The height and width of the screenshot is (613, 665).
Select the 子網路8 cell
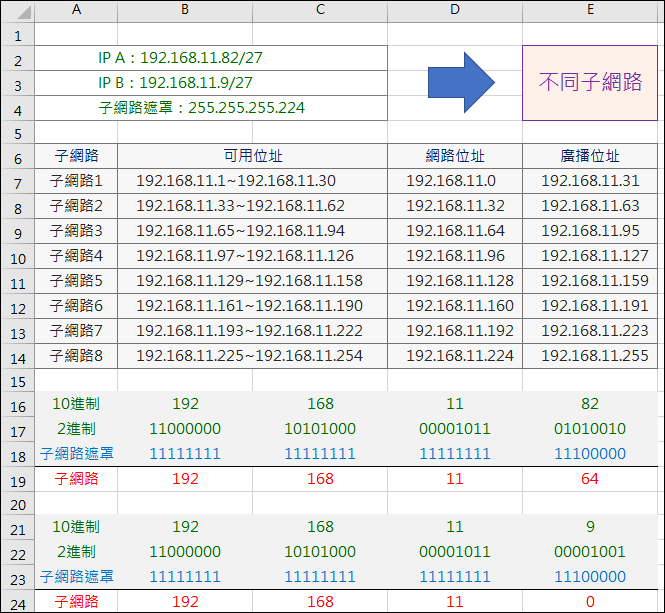point(76,356)
